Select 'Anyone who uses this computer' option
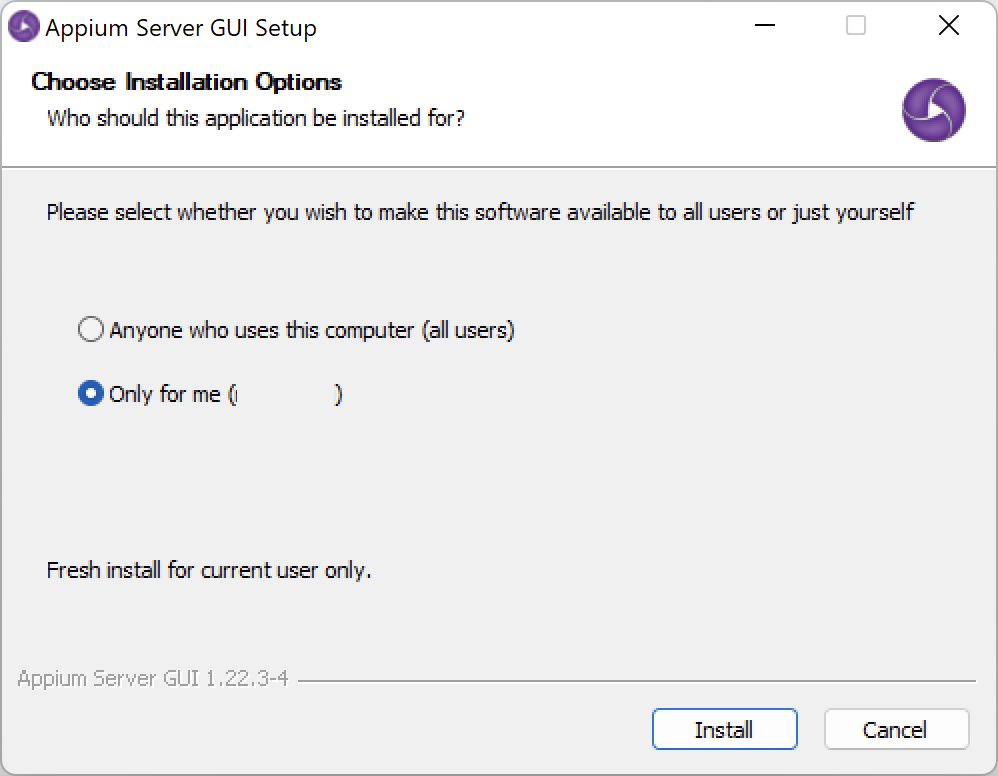Screen dimensions: 998x776 coord(90,329)
